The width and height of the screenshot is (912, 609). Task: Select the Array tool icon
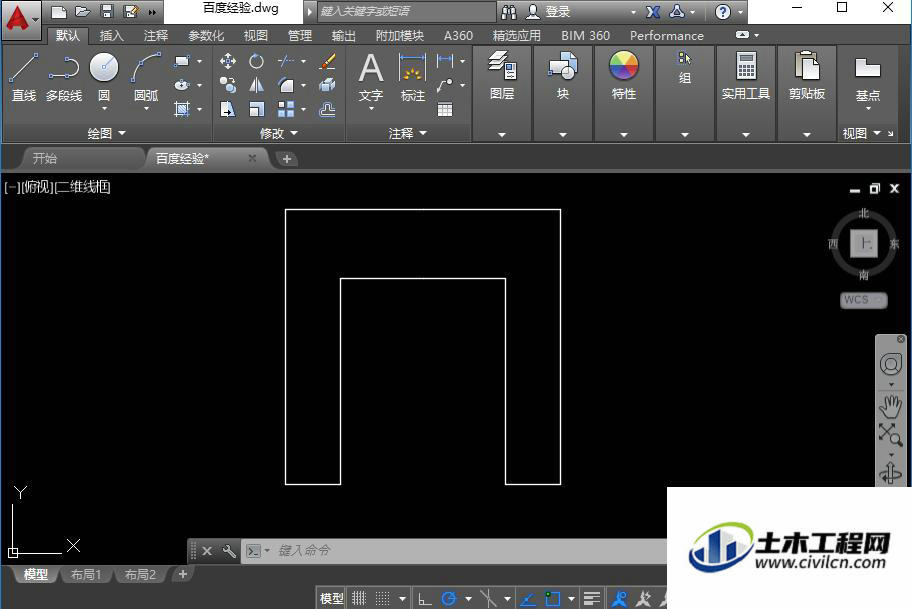[286, 109]
